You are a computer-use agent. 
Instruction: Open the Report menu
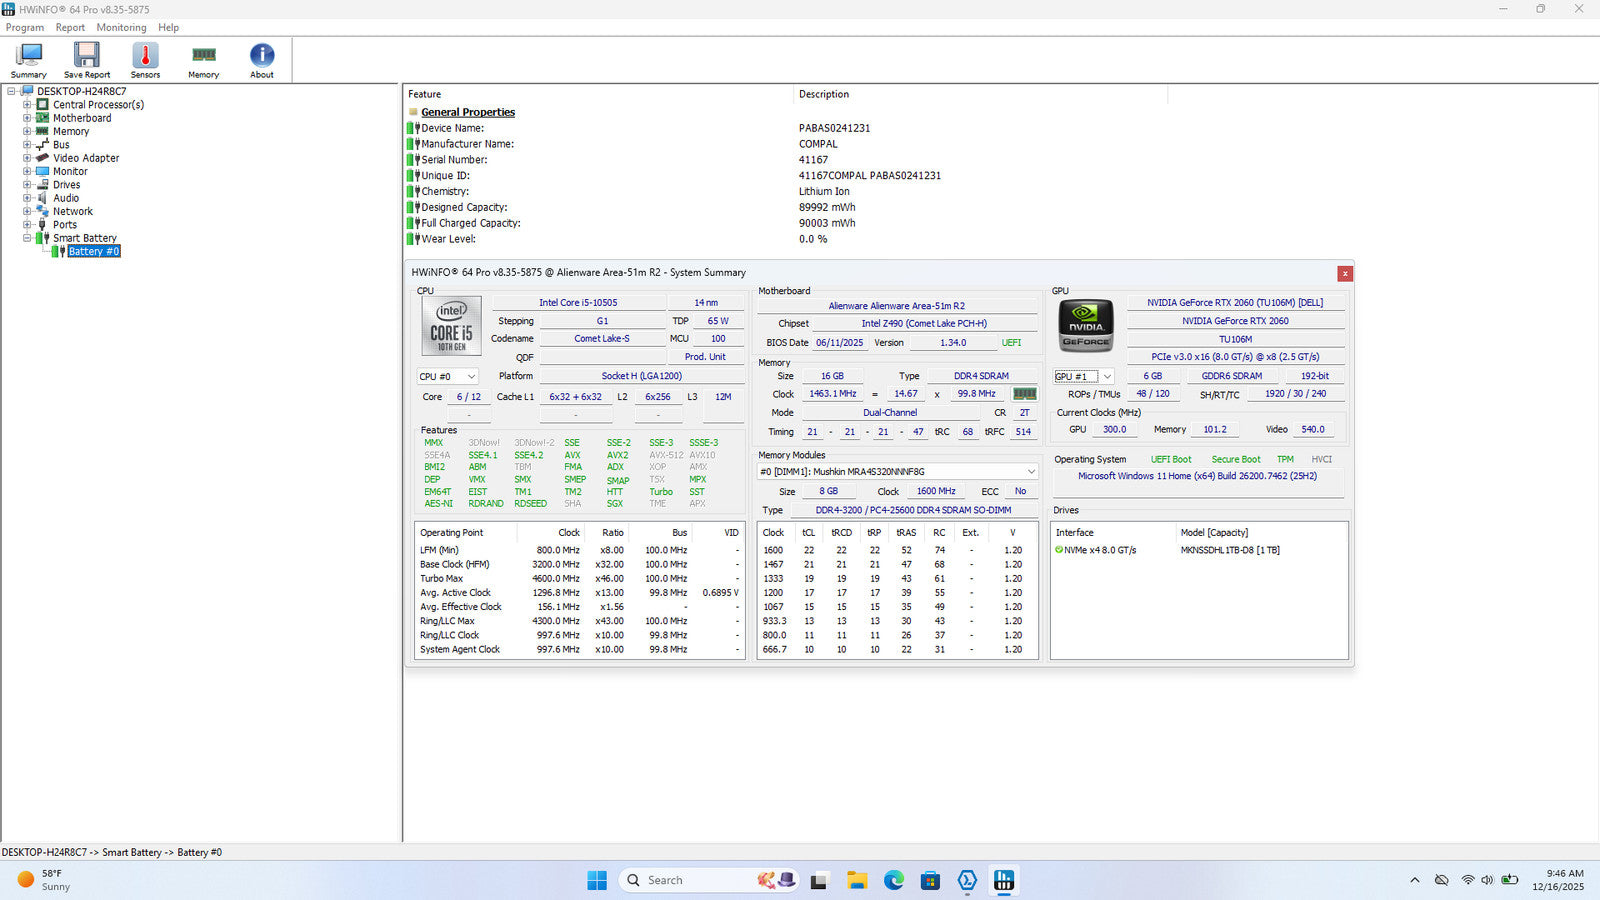[x=70, y=28]
